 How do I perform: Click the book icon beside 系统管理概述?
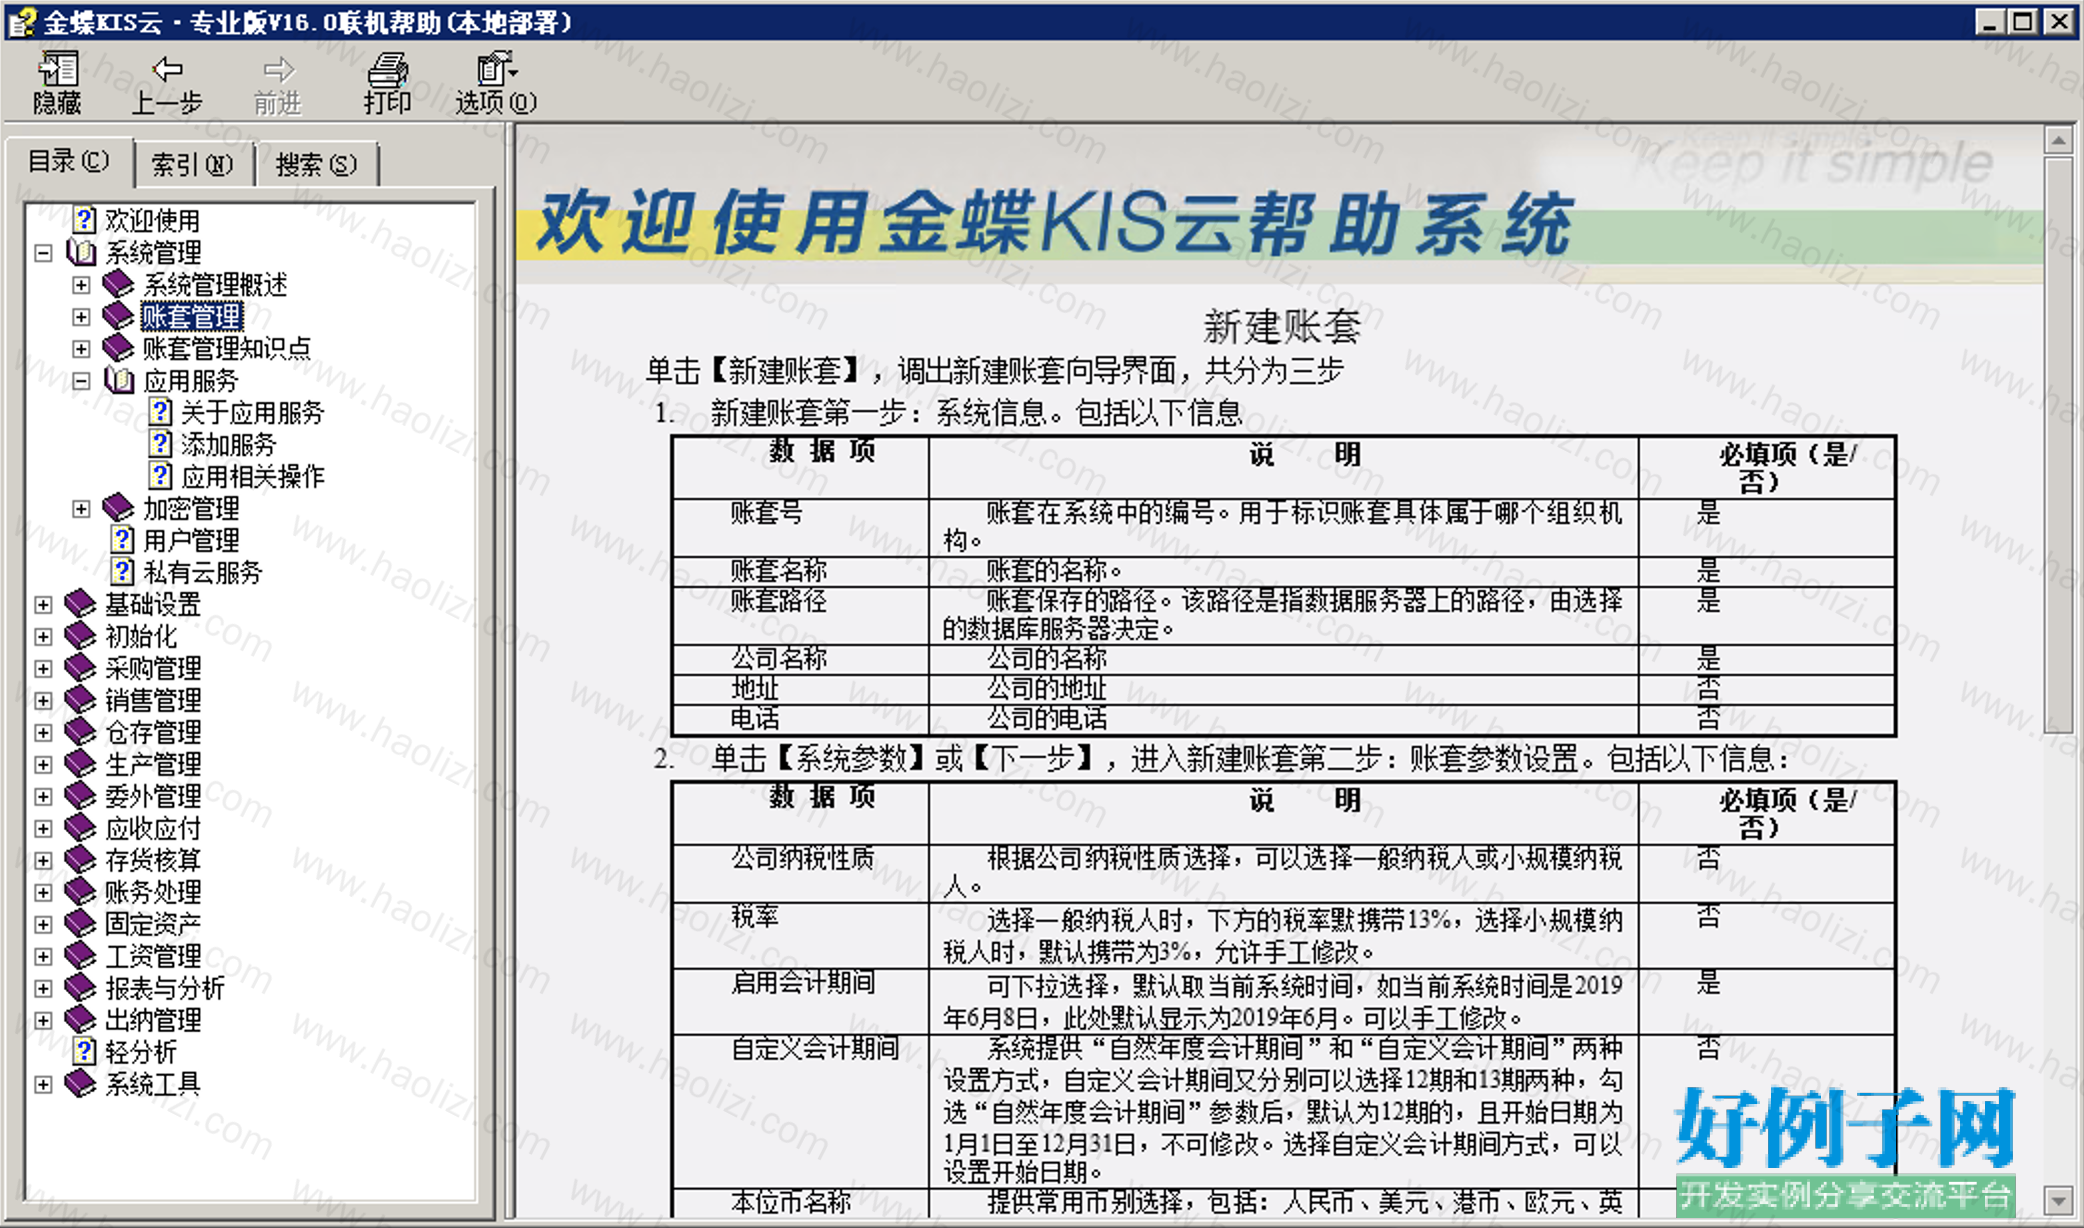118,284
